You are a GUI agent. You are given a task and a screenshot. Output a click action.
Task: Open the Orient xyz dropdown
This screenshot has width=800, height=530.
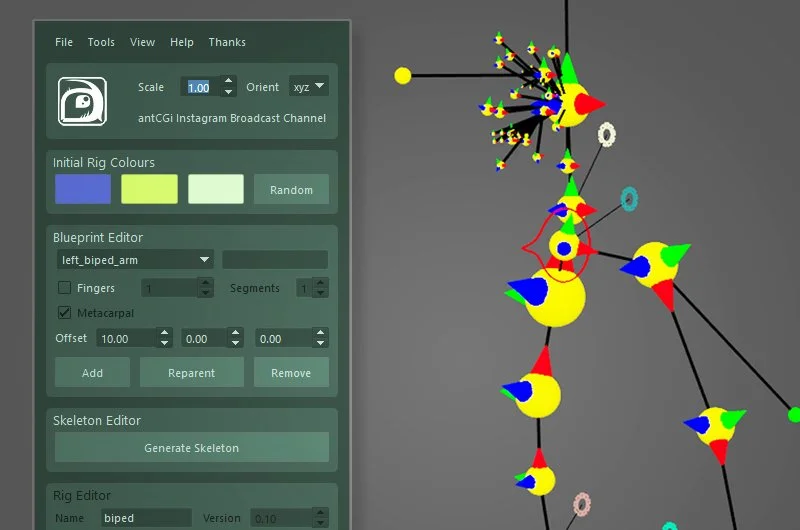[309, 86]
